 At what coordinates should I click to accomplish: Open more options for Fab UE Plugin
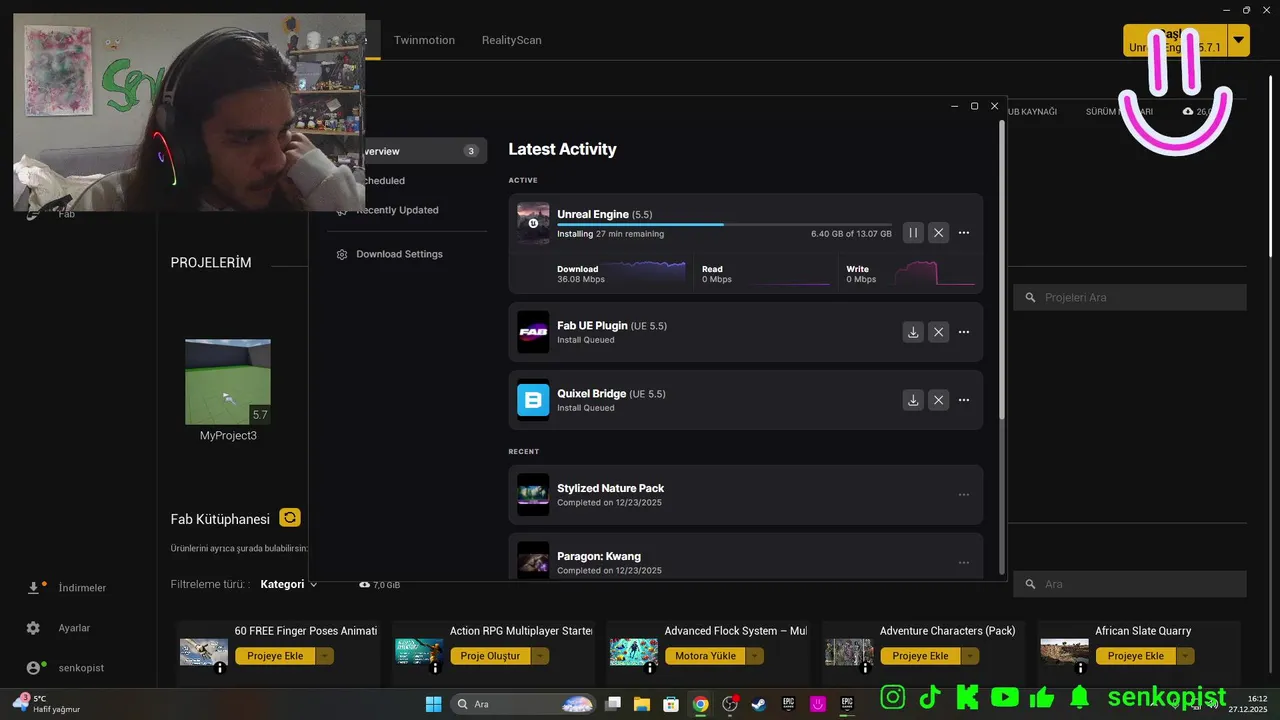[x=964, y=332]
